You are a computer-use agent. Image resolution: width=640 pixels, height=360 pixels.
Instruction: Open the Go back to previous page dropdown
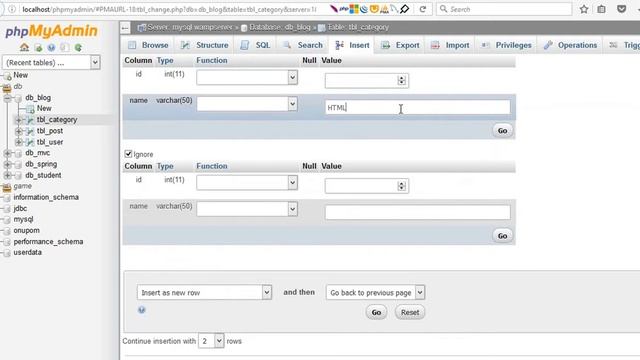coord(376,293)
